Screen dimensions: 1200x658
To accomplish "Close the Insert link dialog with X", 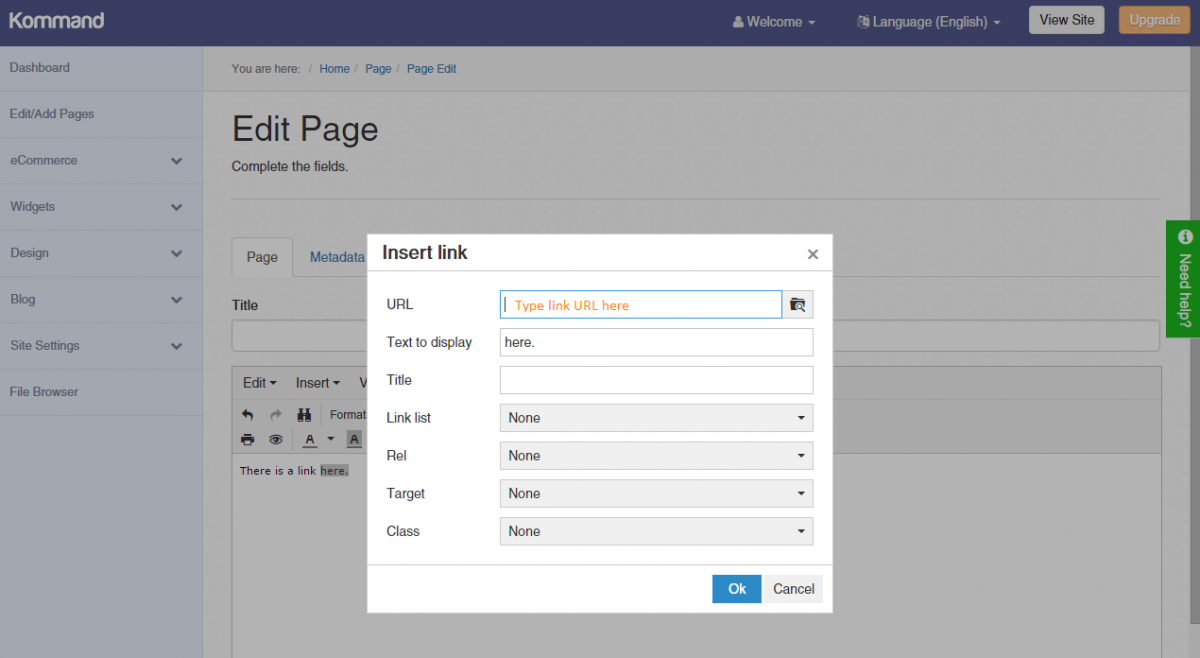I will [812, 255].
